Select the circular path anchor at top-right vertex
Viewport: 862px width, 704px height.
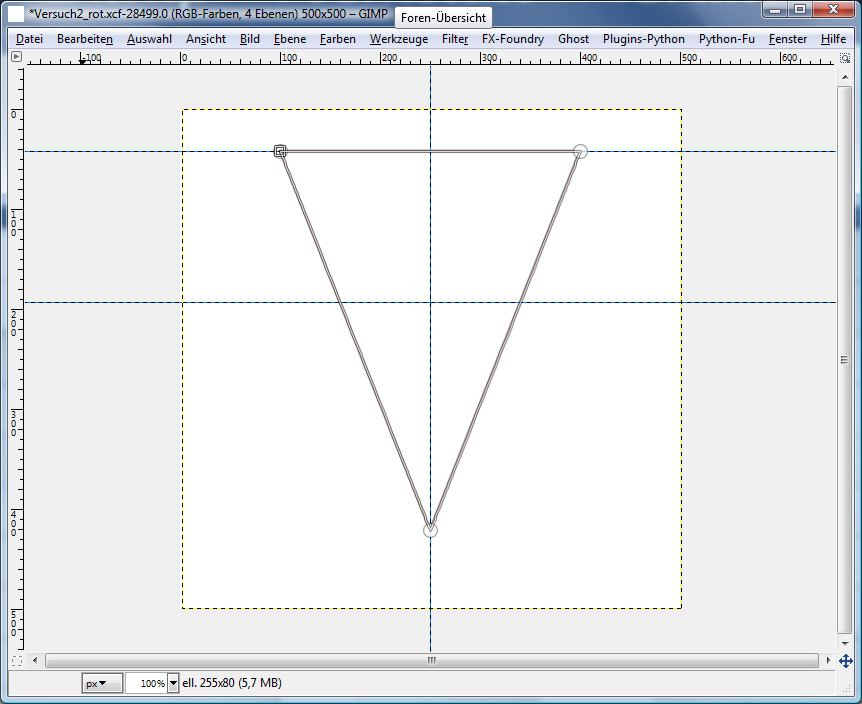tap(580, 151)
